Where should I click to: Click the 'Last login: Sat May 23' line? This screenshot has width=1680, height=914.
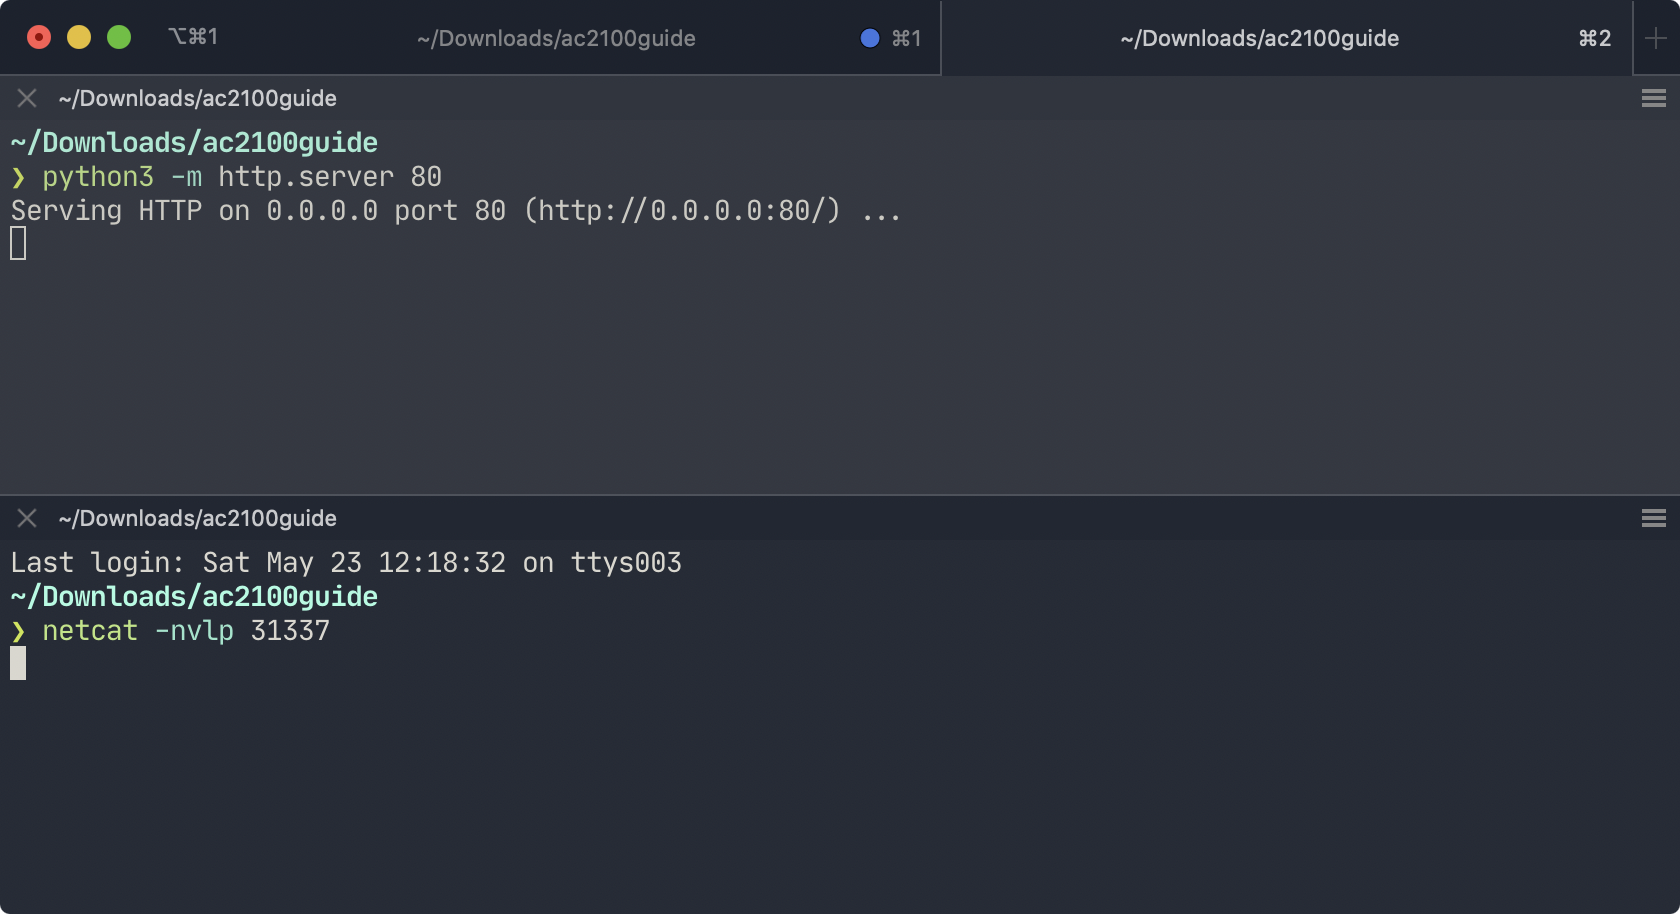pyautogui.click(x=346, y=563)
